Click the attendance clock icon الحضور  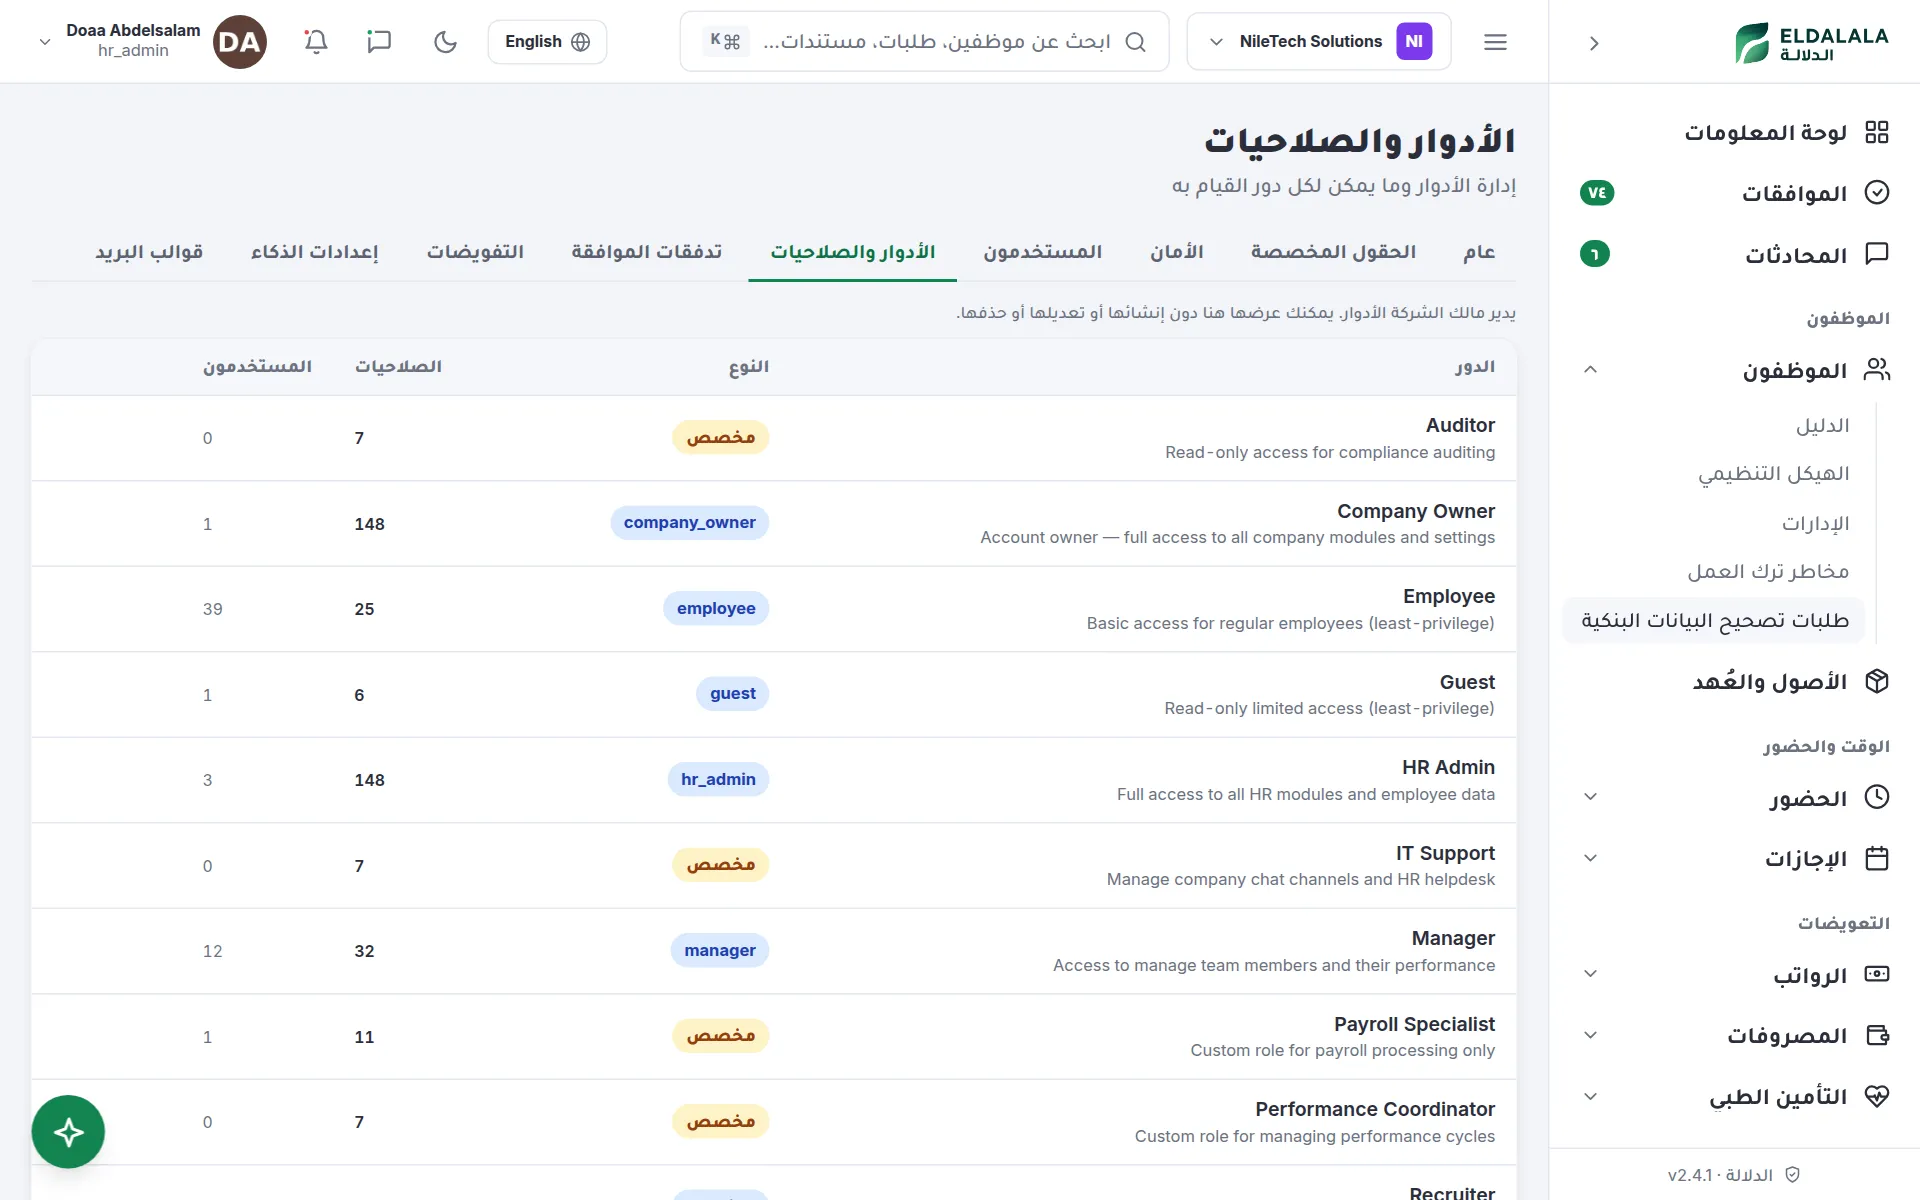[x=1877, y=797]
